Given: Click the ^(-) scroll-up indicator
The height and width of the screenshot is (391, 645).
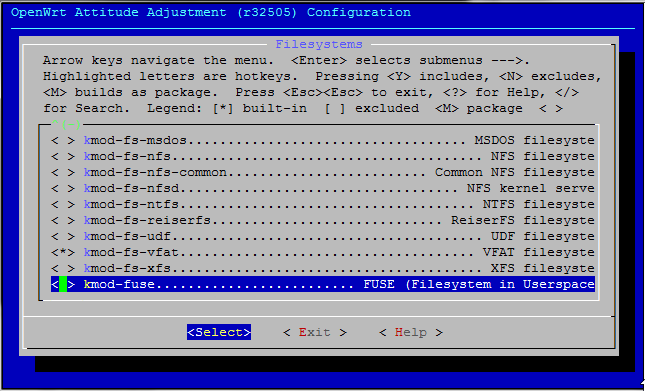Looking at the screenshot, I should click(66, 124).
